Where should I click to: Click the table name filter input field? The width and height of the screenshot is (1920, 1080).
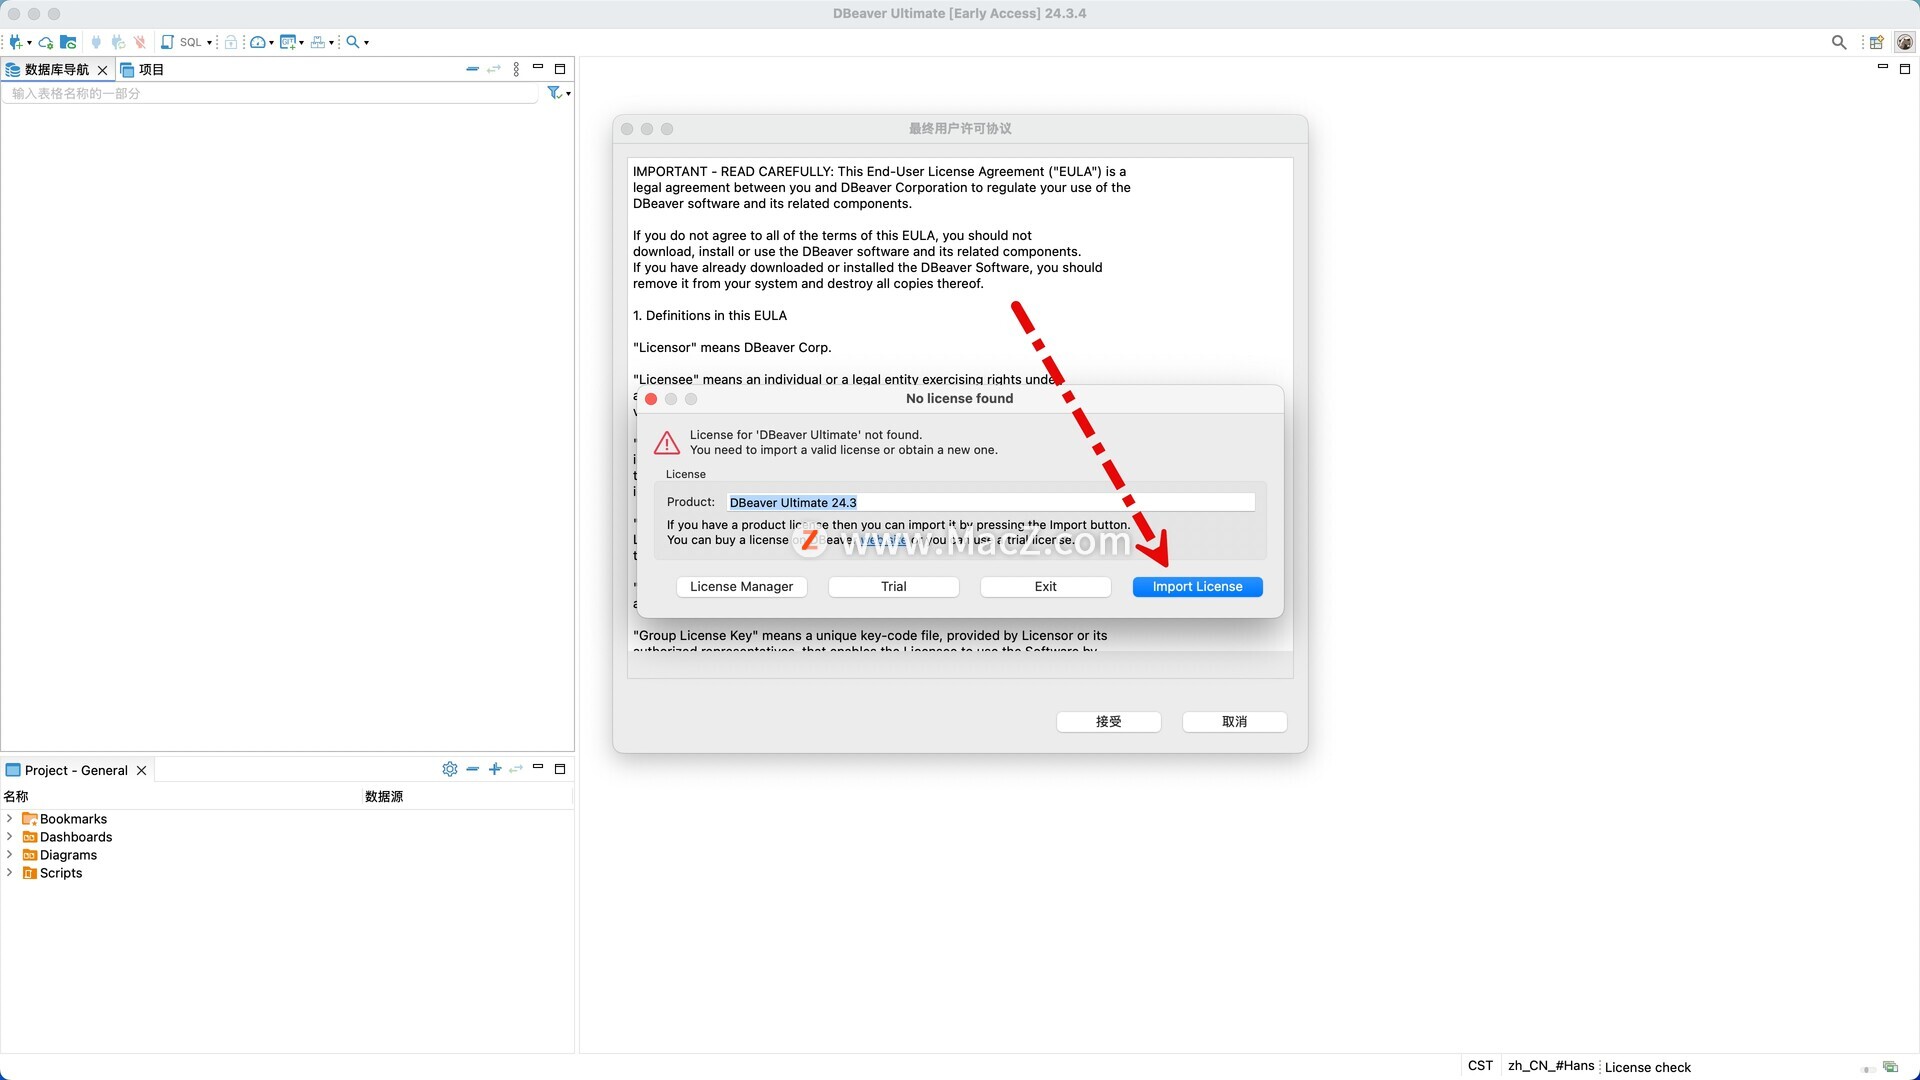[x=270, y=93]
